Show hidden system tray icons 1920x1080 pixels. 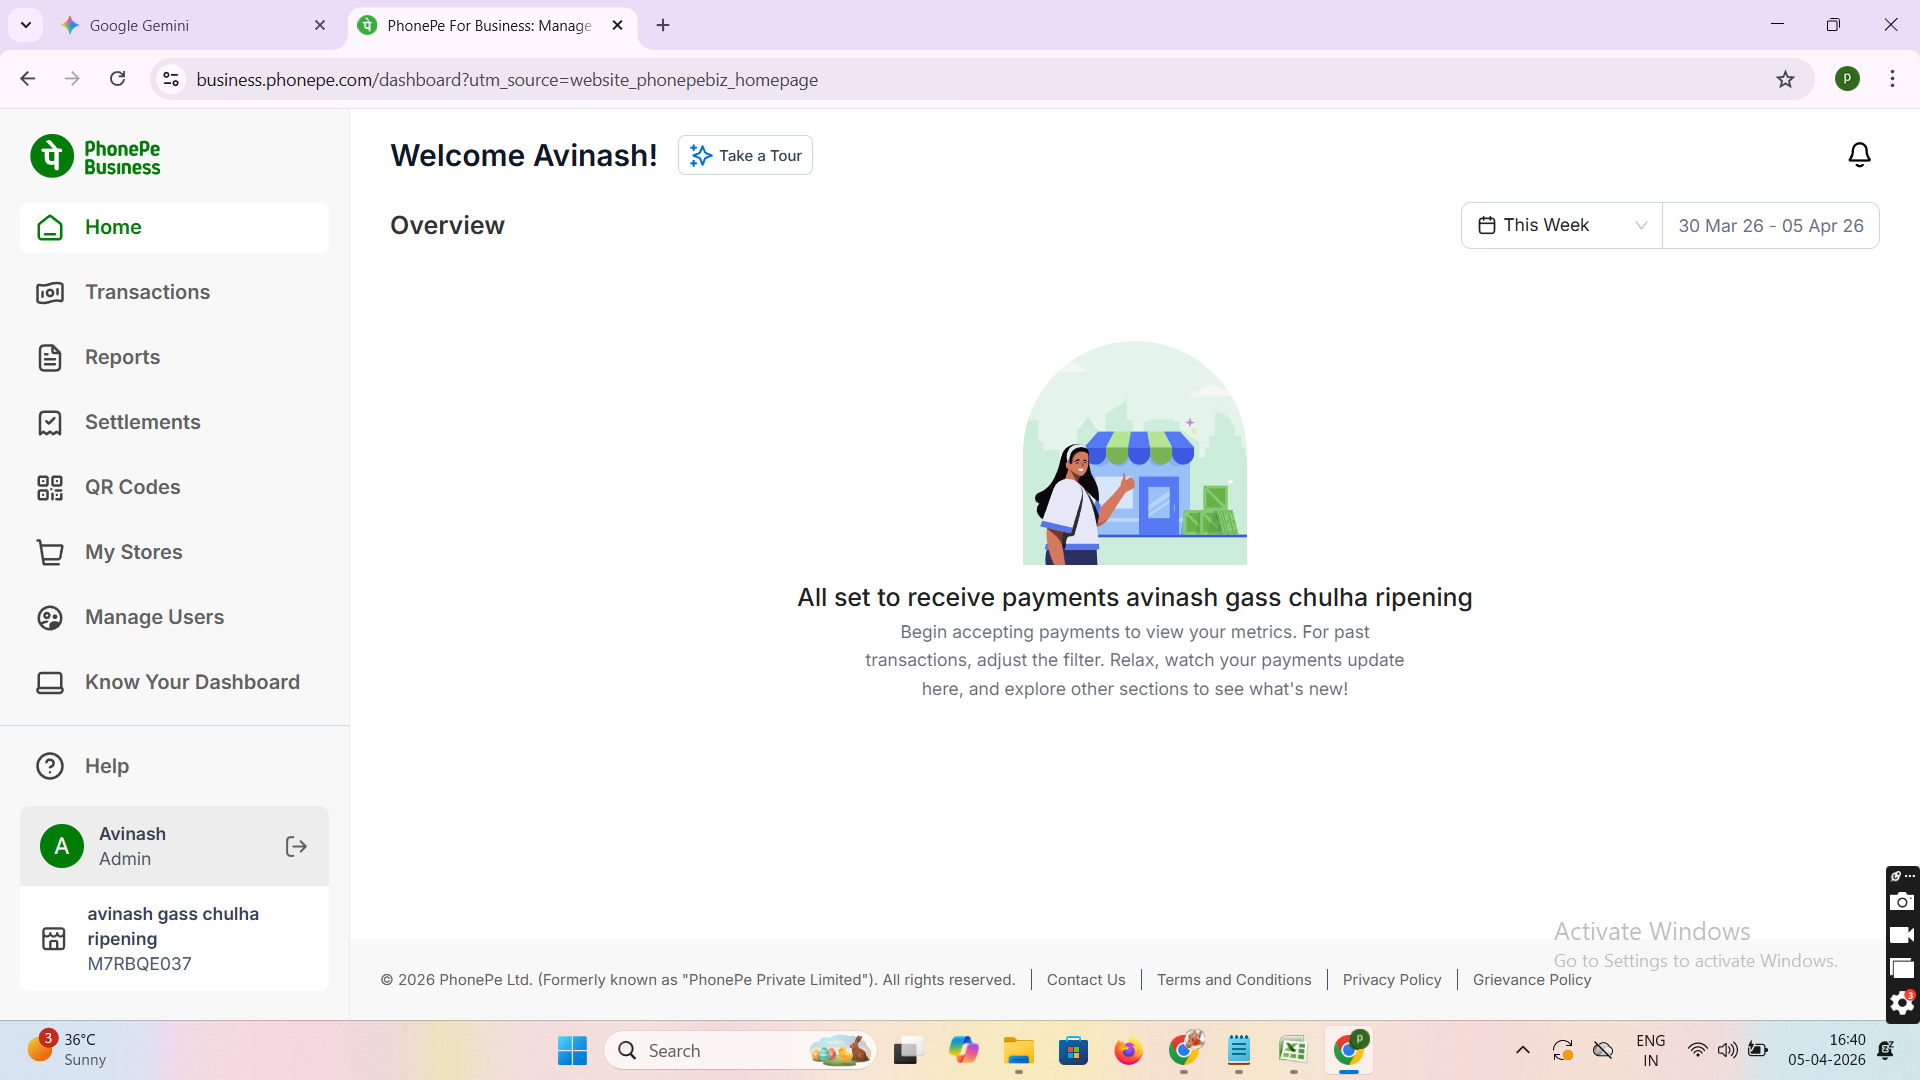click(1523, 1050)
